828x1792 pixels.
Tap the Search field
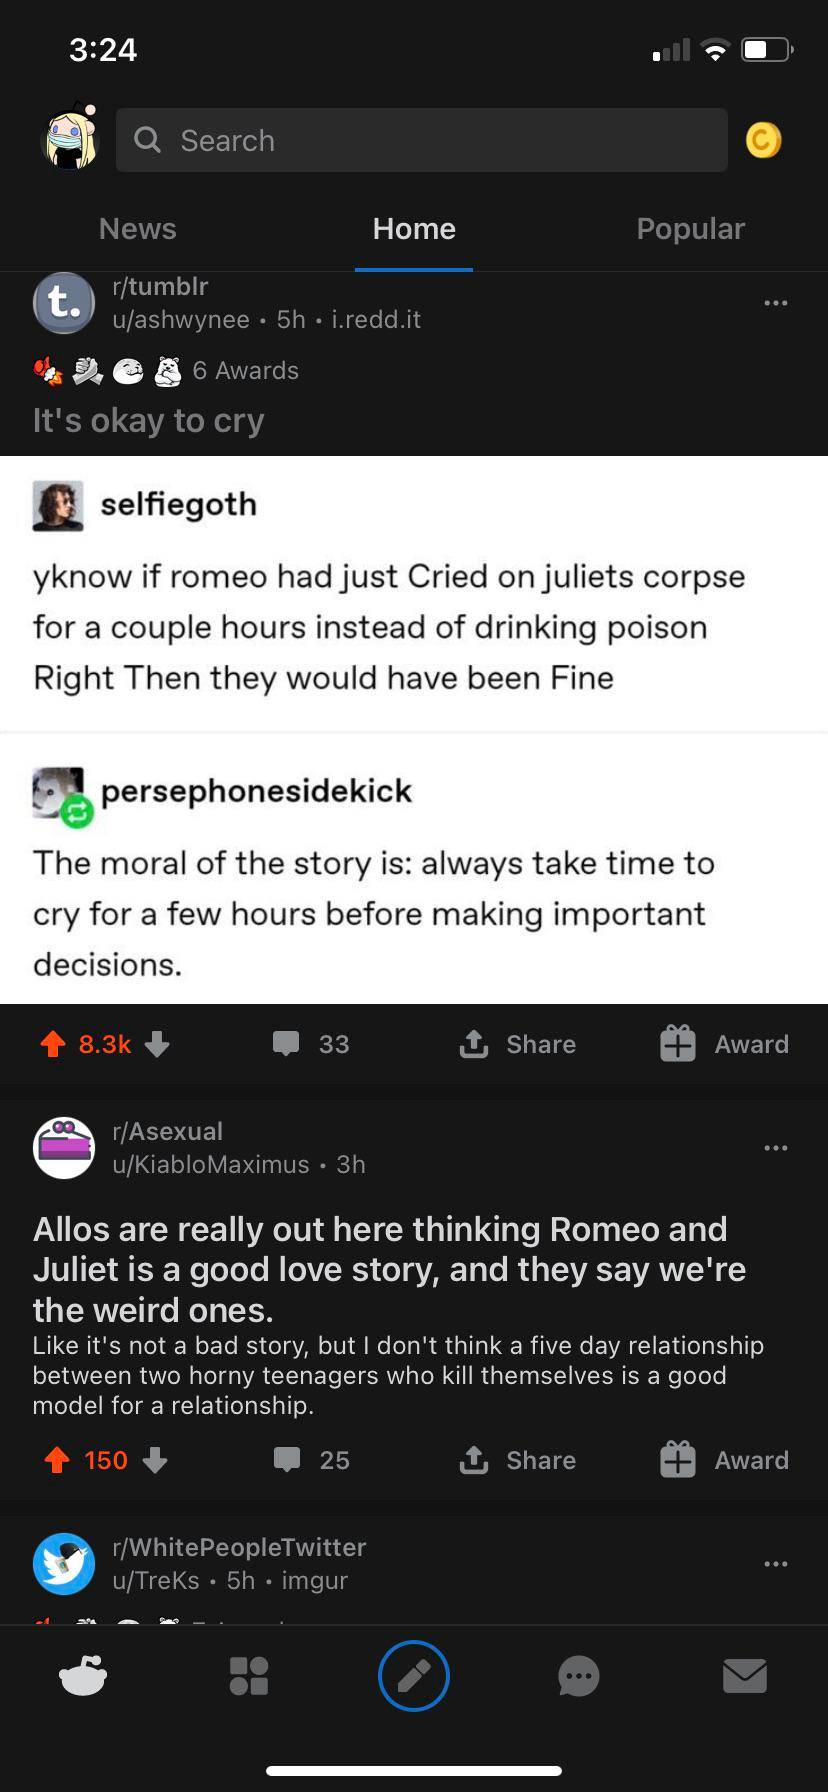tap(421, 140)
